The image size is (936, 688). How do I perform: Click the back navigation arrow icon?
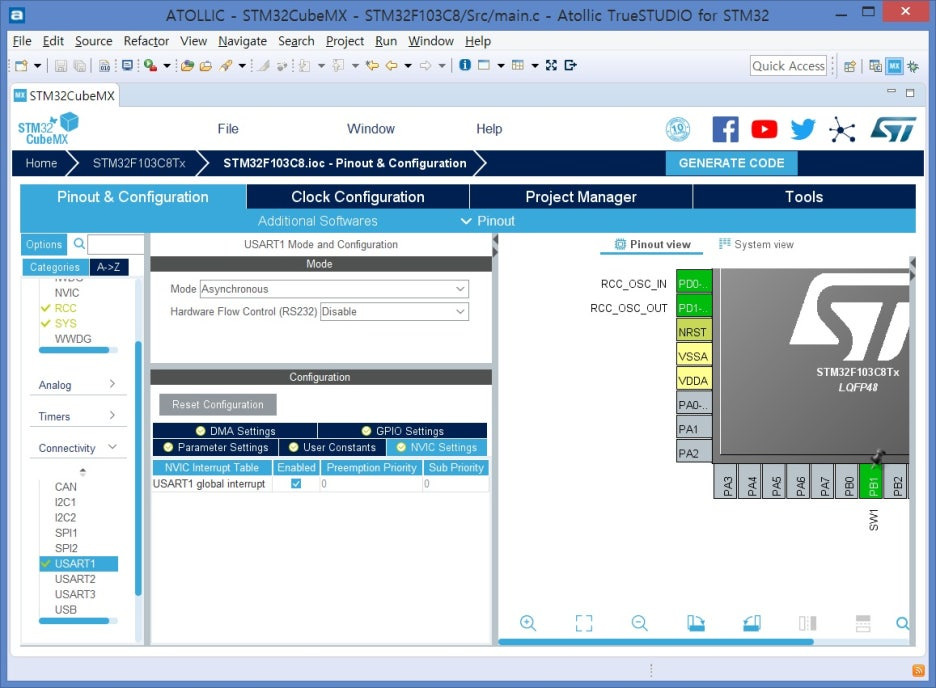392,66
